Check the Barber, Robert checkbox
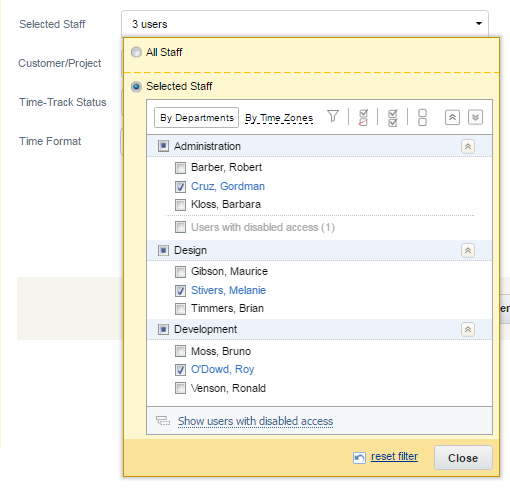Image resolution: width=510 pixels, height=489 pixels. pos(180,168)
